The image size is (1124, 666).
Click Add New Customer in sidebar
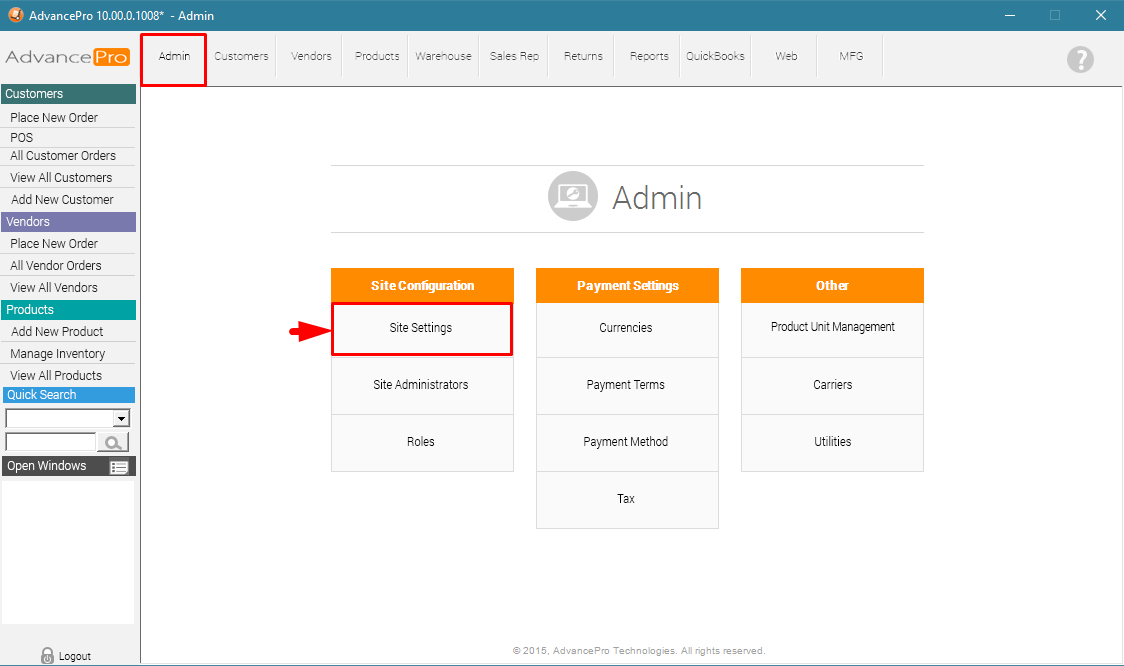click(x=62, y=200)
